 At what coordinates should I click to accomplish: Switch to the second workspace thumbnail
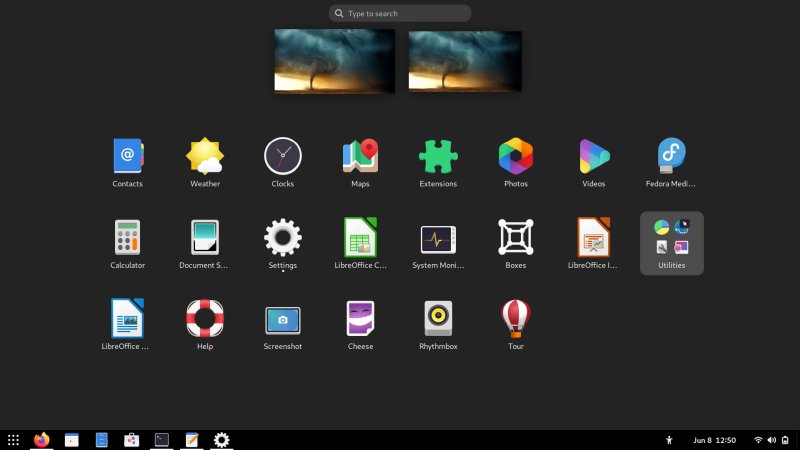pyautogui.click(x=465, y=61)
